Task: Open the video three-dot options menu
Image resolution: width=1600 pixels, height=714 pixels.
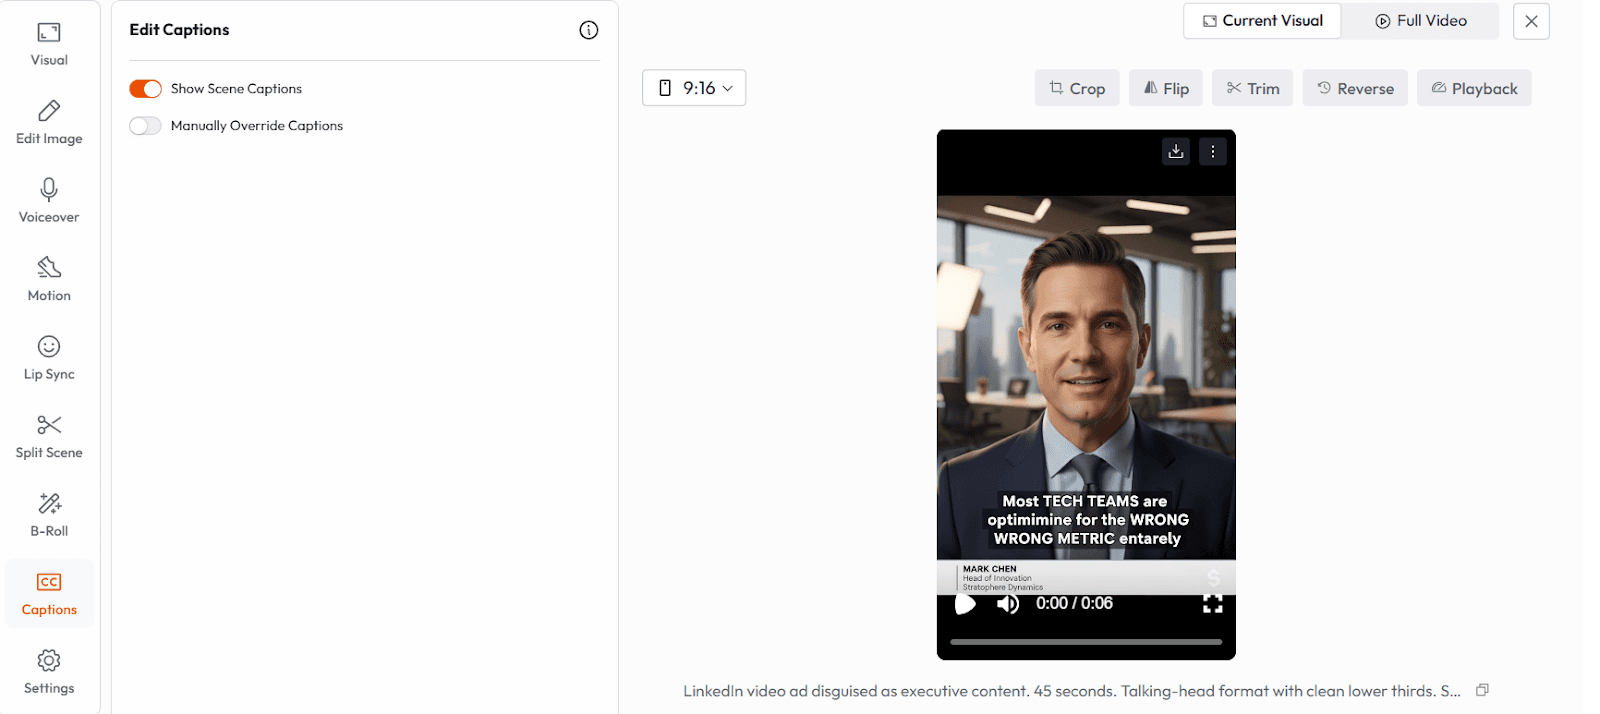Action: pos(1213,151)
